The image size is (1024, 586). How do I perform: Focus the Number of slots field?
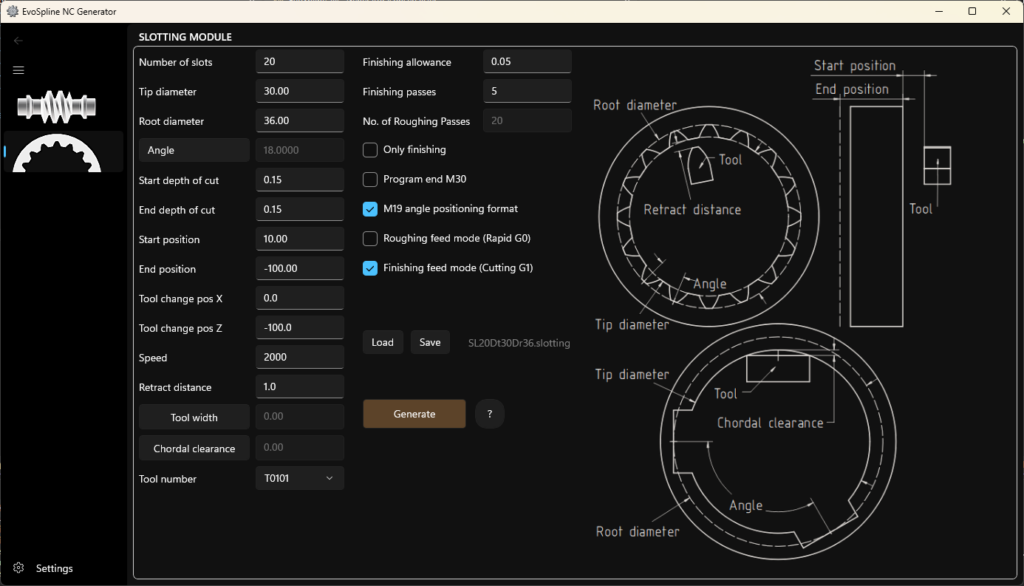click(x=300, y=61)
